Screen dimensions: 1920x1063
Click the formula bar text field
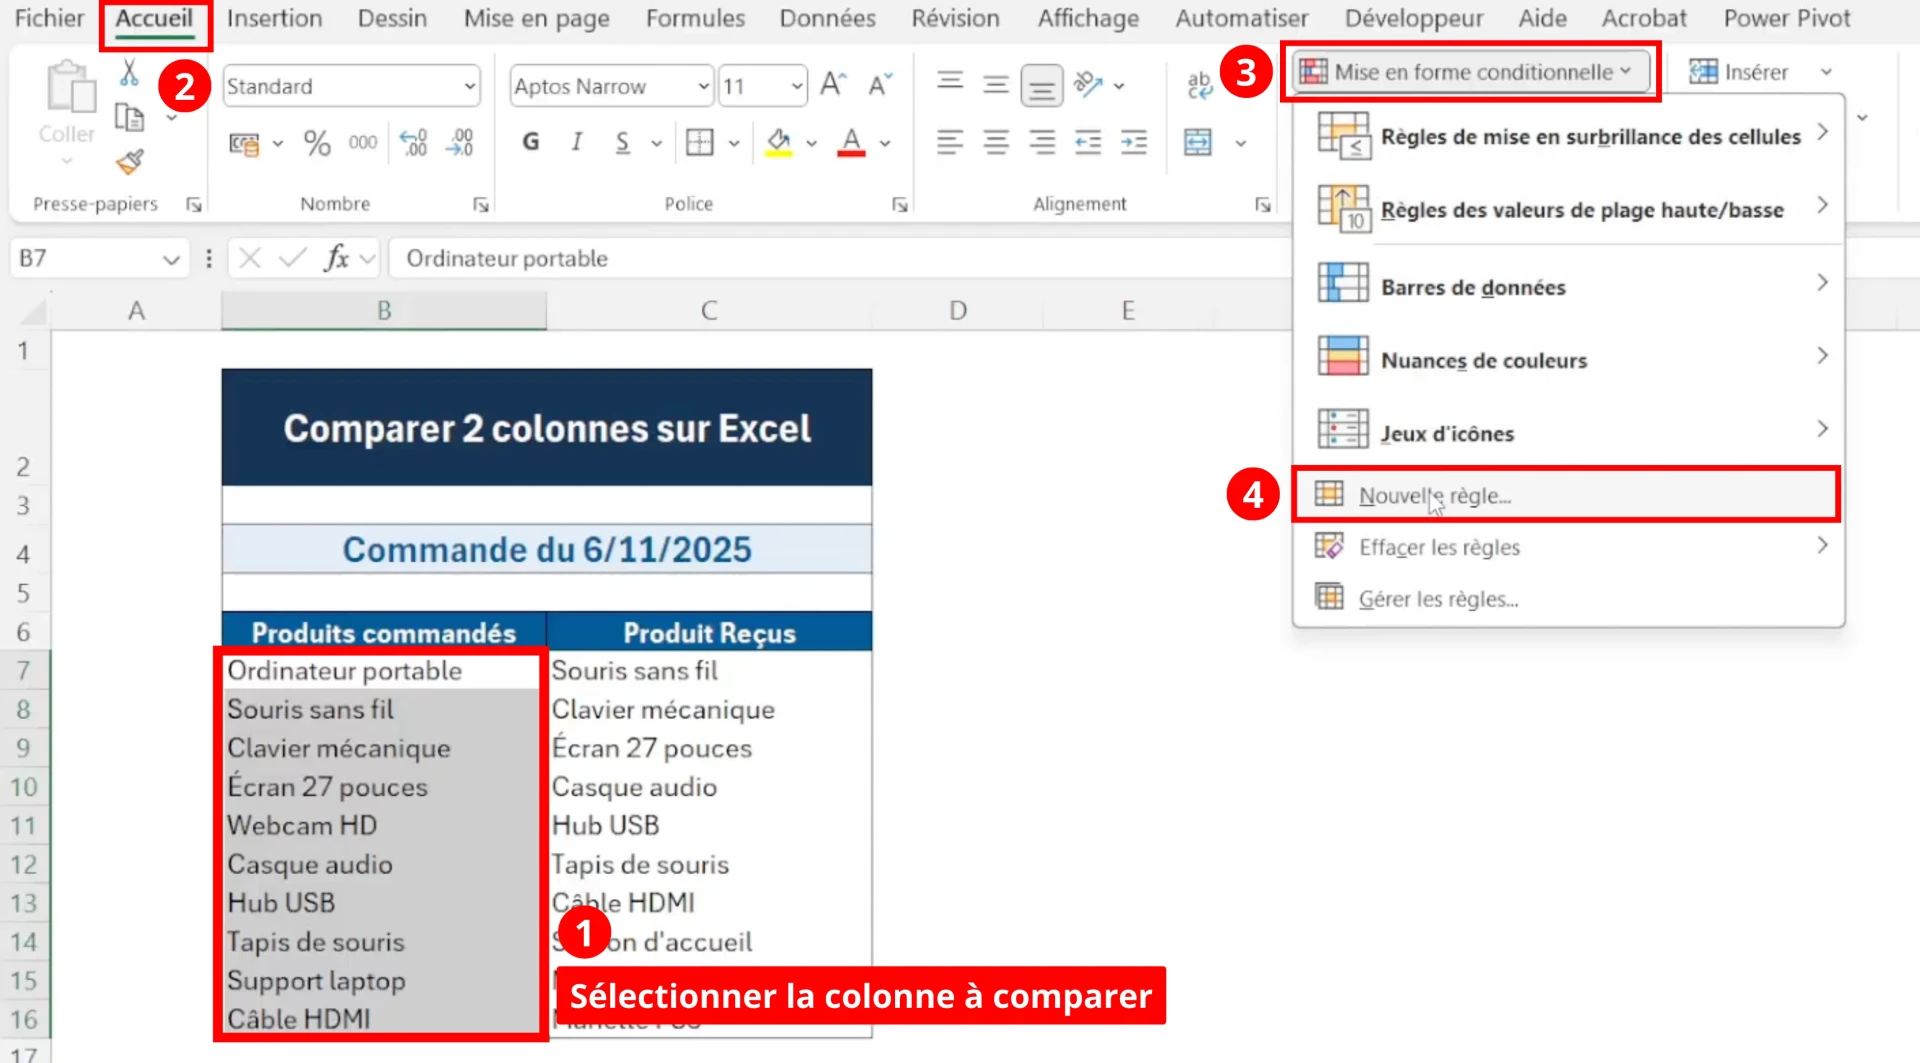(x=838, y=258)
